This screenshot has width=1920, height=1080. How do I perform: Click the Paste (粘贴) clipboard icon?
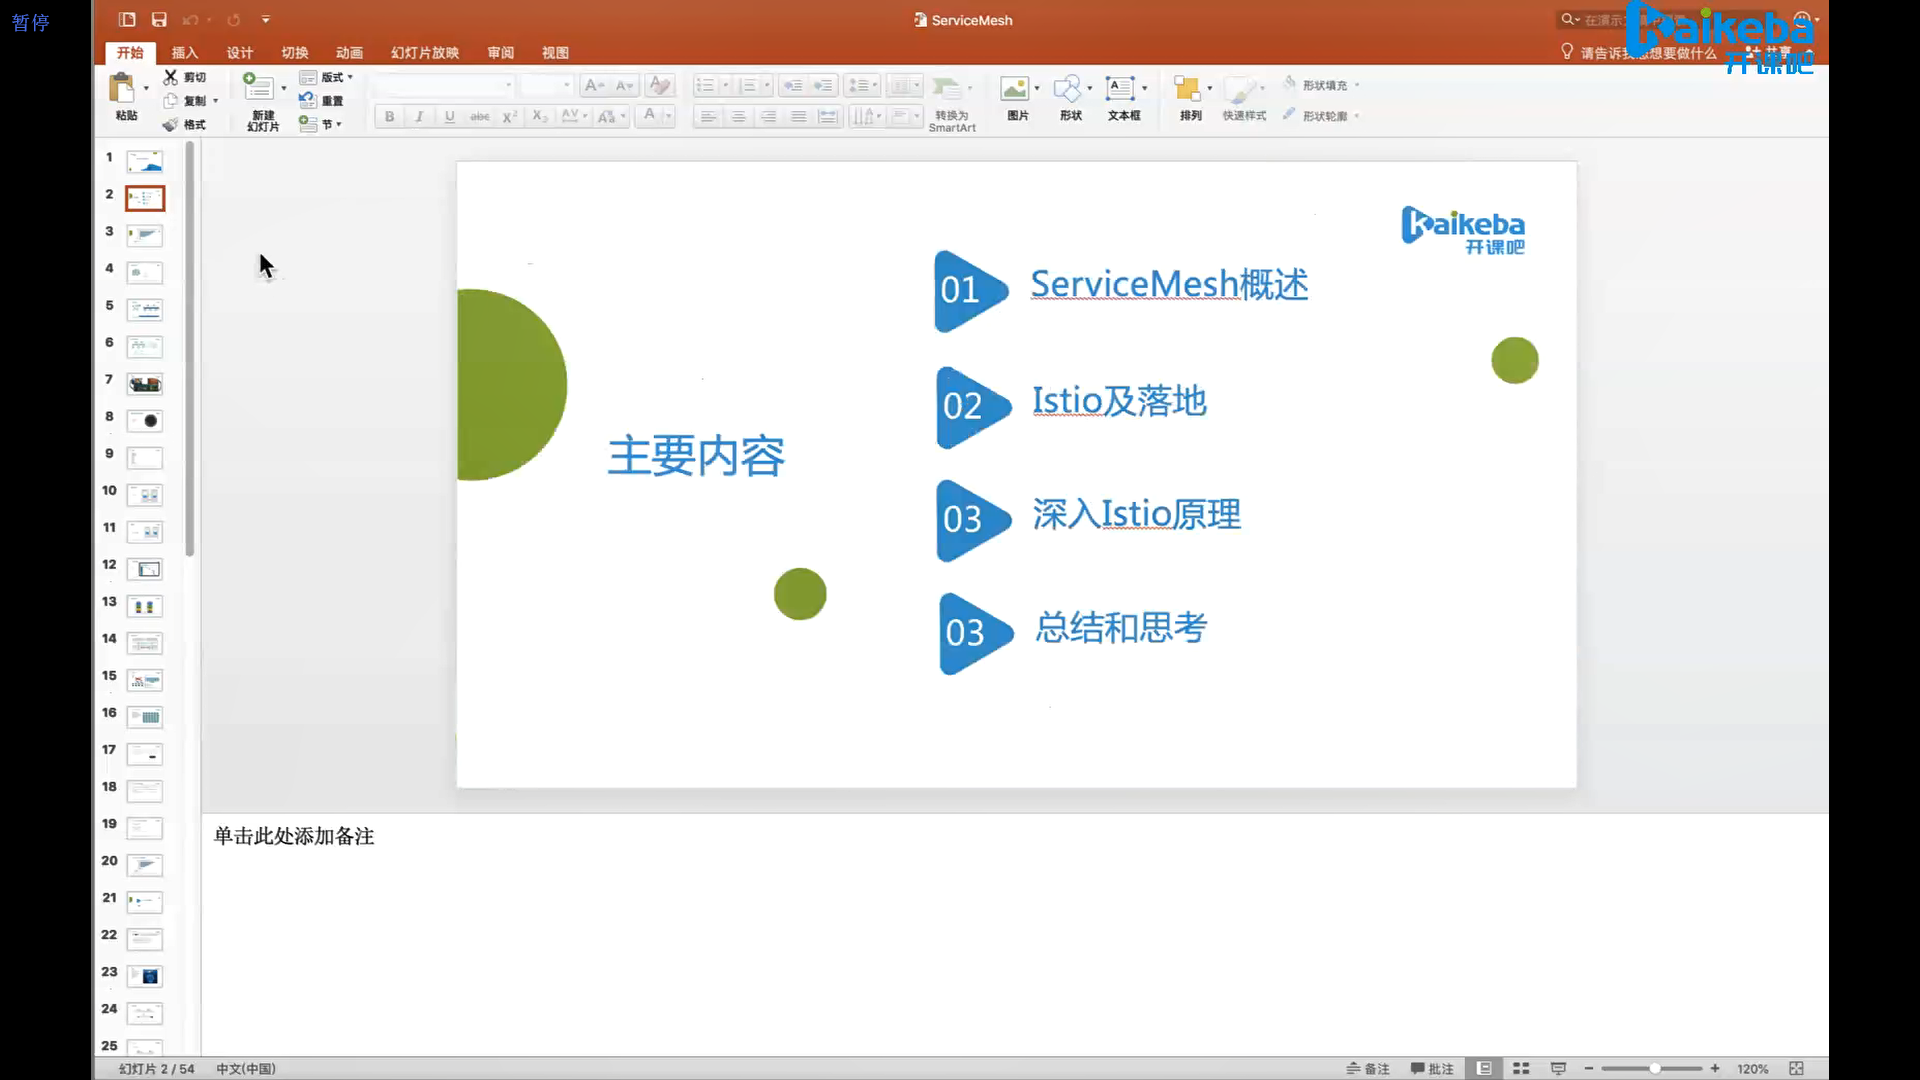[122, 90]
